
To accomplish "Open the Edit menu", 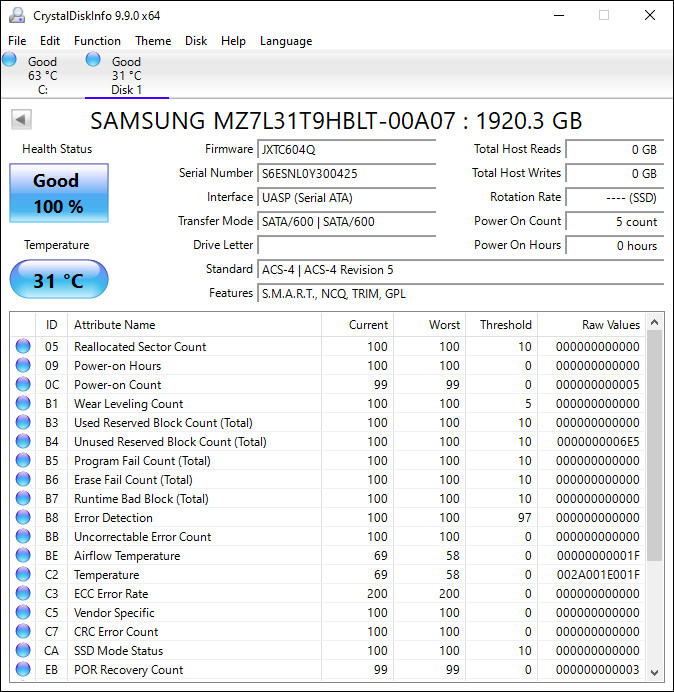I will click(50, 41).
